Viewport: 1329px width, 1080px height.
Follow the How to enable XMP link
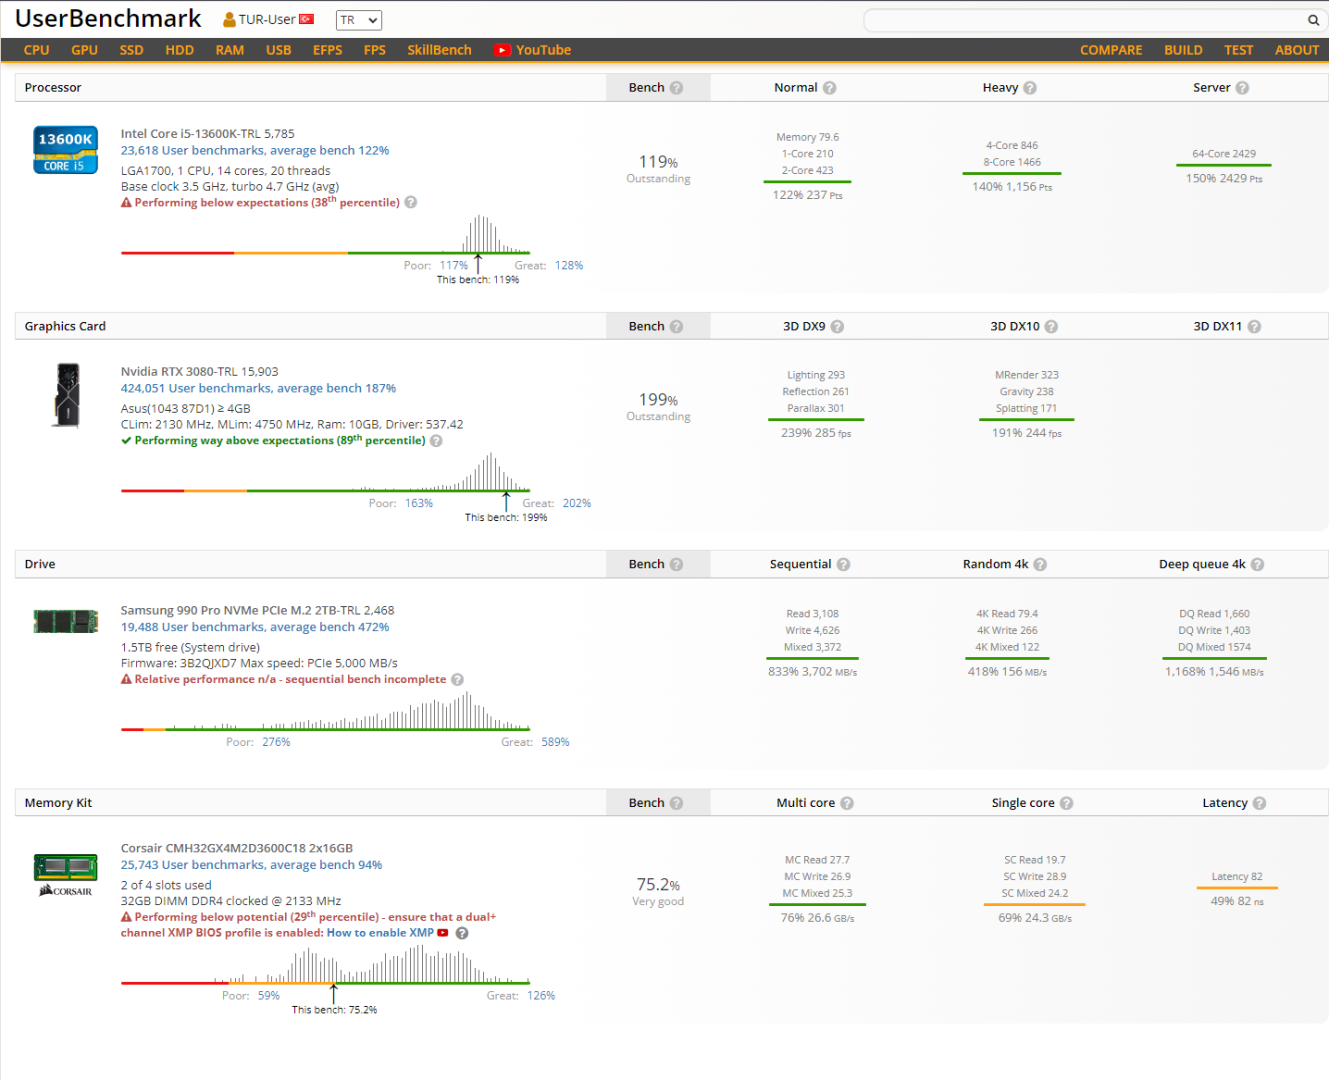[380, 933]
